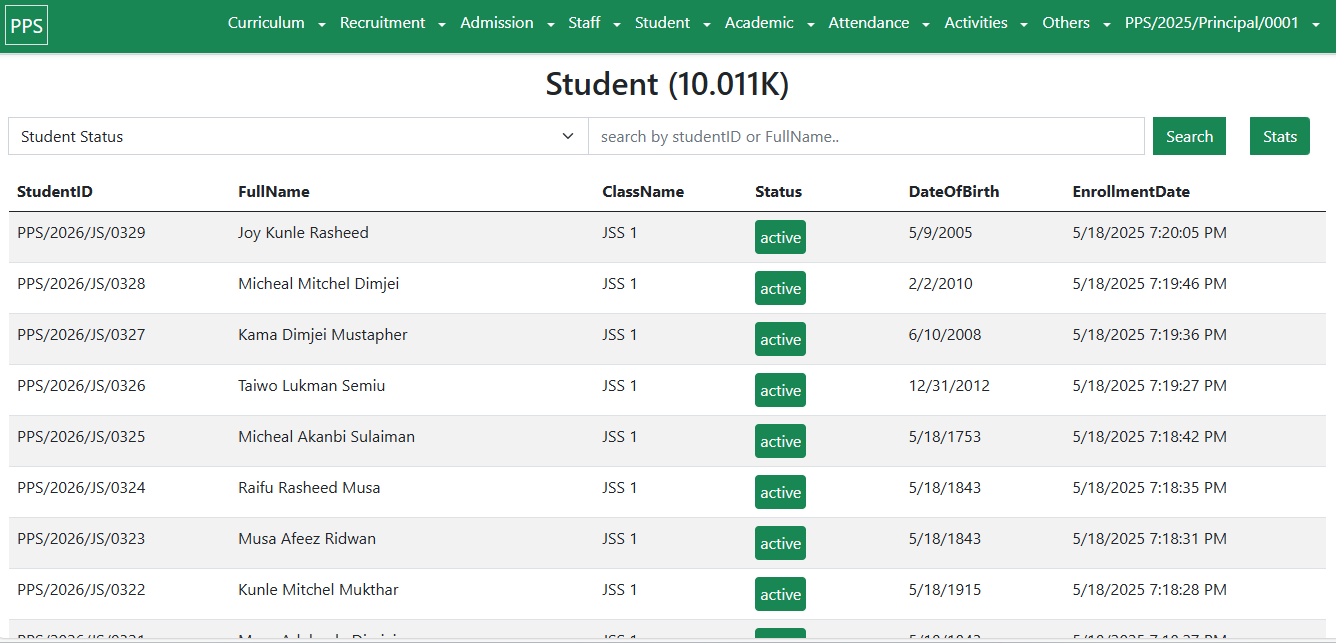Click the EnrollmentDate column header

point(1131,192)
